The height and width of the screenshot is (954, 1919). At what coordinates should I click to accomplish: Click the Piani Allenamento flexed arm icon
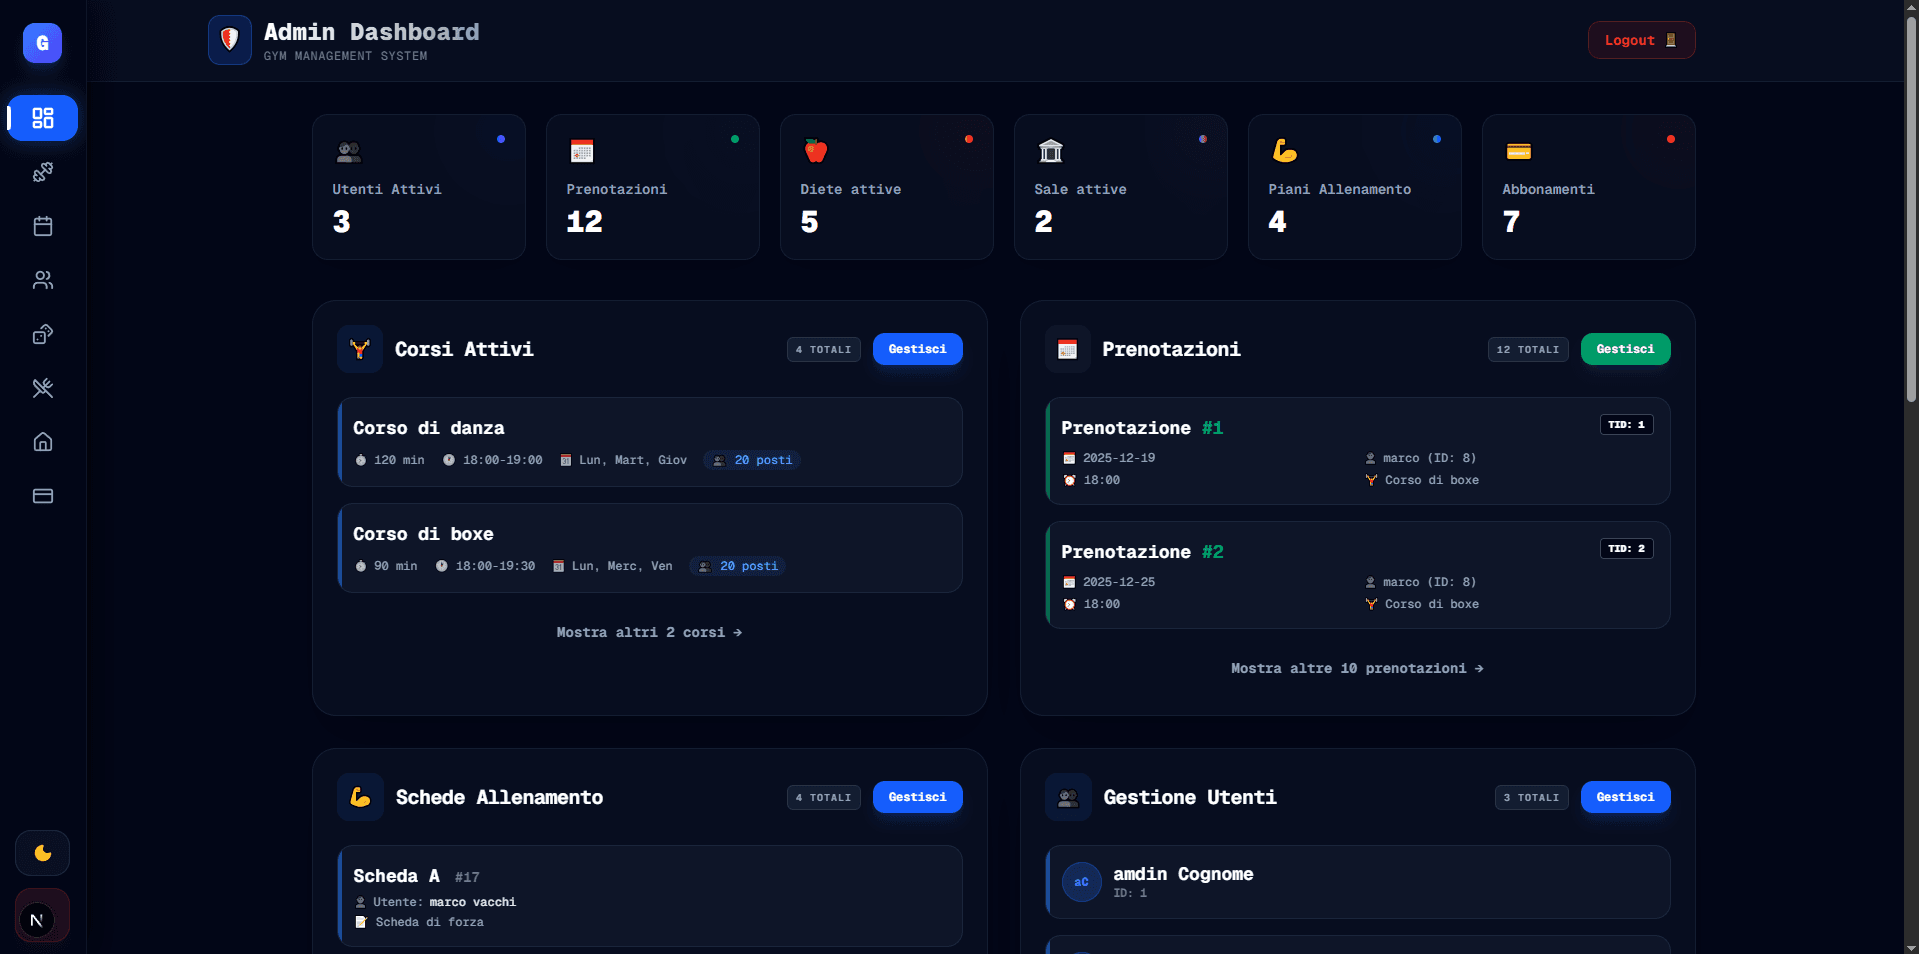click(1284, 151)
